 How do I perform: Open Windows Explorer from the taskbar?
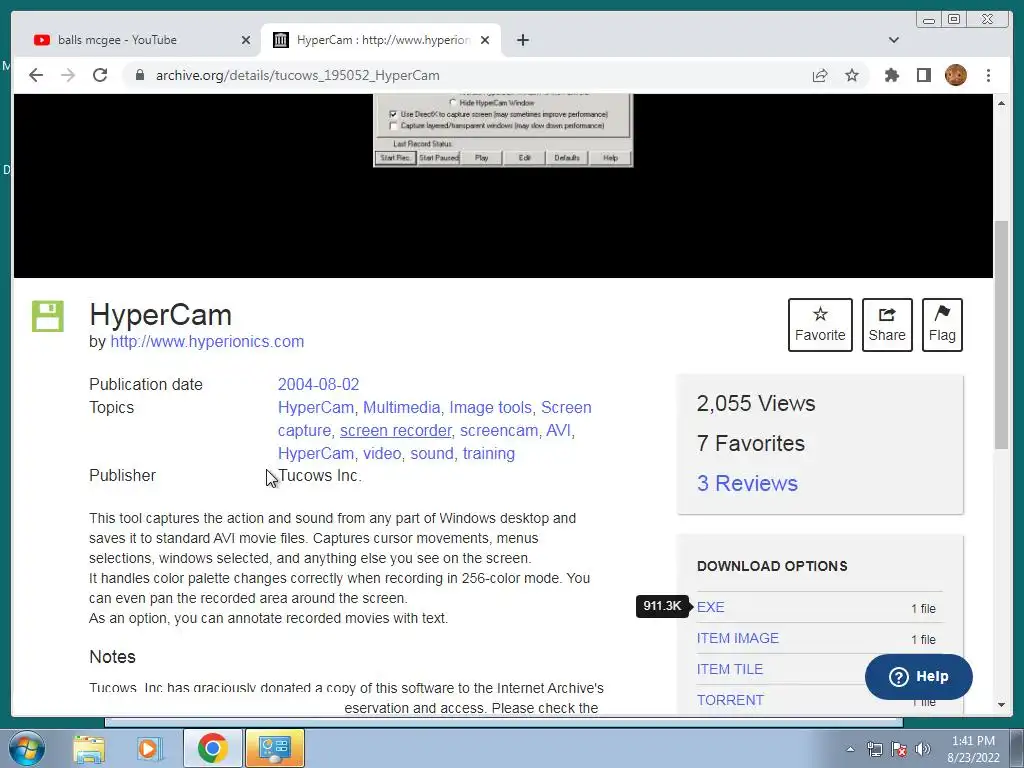89,748
